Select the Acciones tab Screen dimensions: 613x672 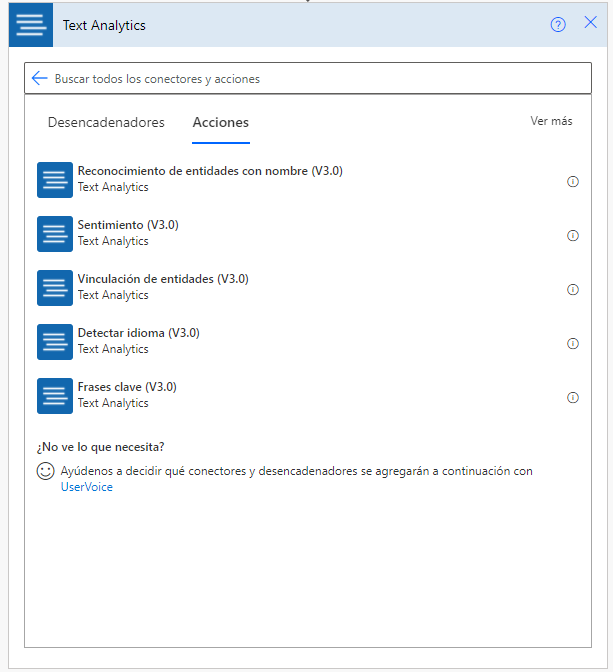tap(221, 123)
